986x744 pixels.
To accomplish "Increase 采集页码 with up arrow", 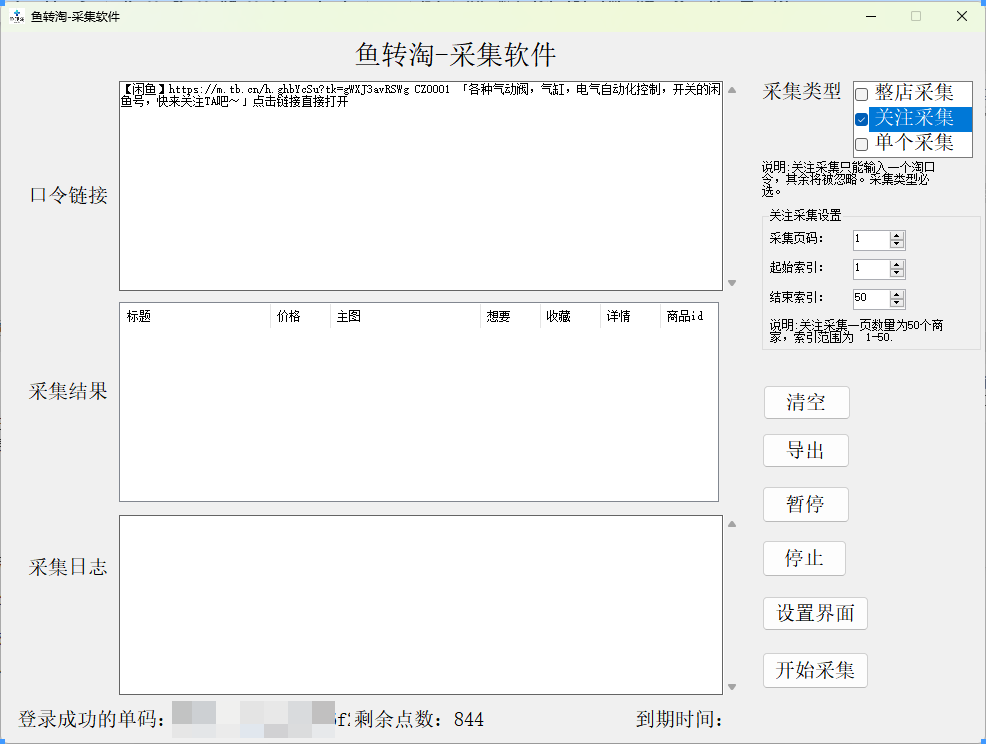I will click(x=897, y=235).
